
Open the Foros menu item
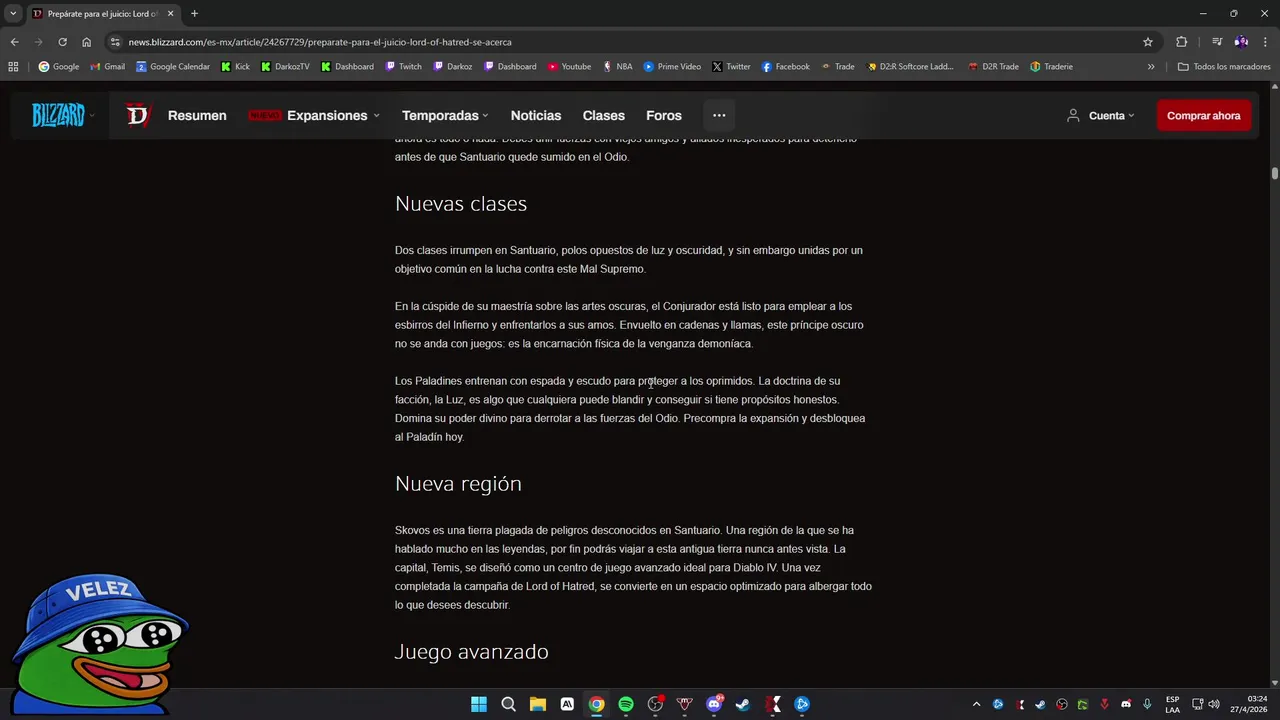click(664, 115)
